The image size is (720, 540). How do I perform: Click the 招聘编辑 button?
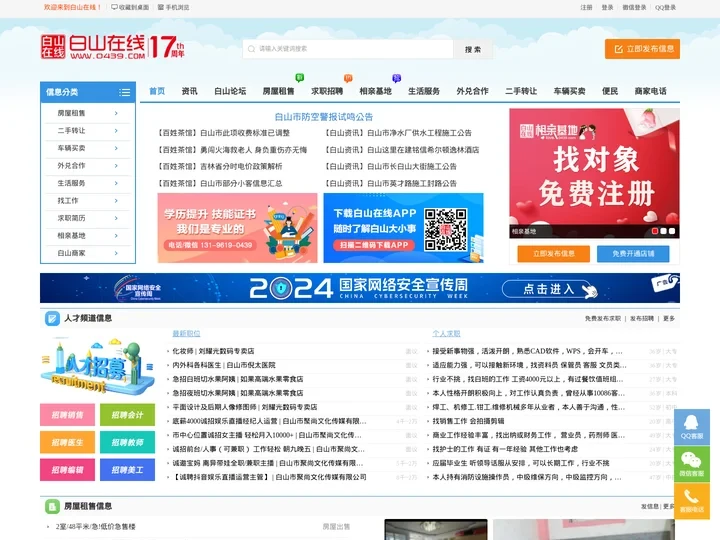pyautogui.click(x=68, y=470)
